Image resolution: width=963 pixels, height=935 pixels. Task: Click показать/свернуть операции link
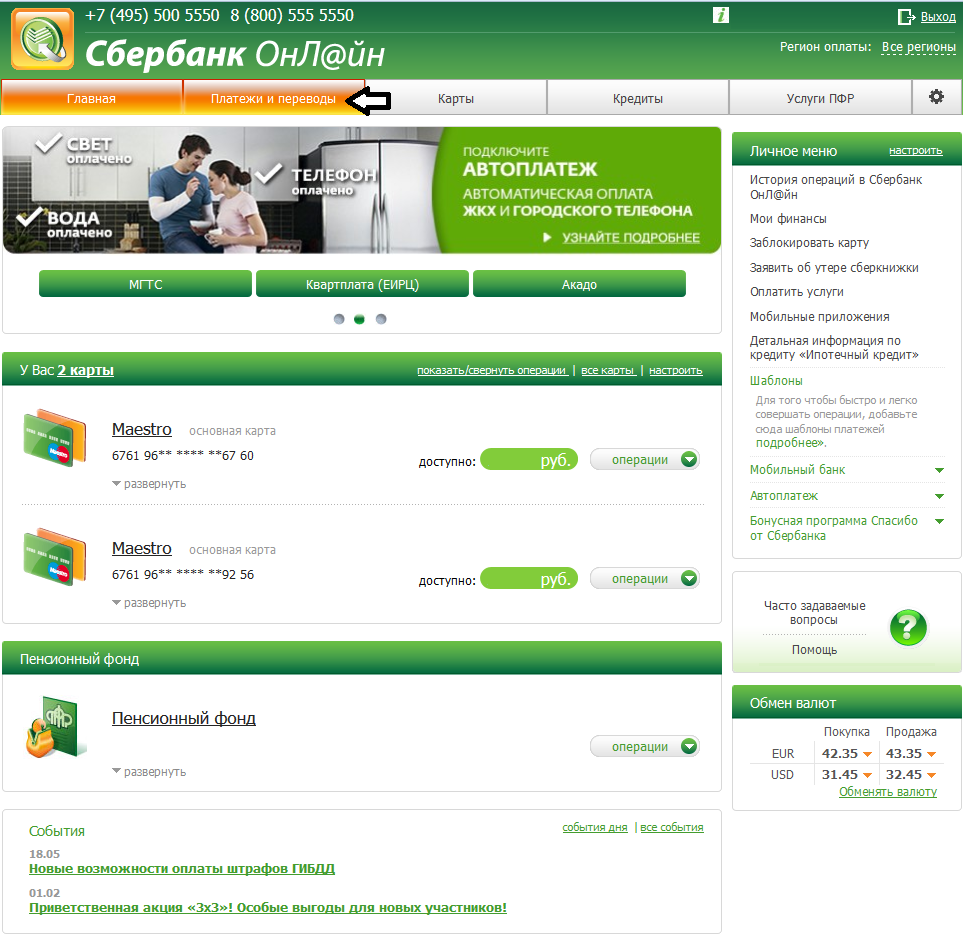pos(492,370)
